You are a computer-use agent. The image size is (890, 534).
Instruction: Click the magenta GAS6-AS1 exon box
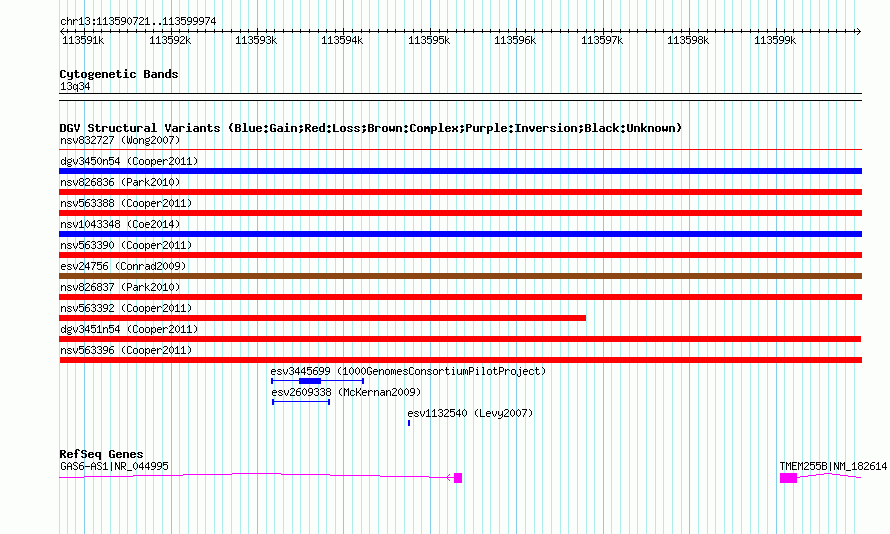point(458,478)
